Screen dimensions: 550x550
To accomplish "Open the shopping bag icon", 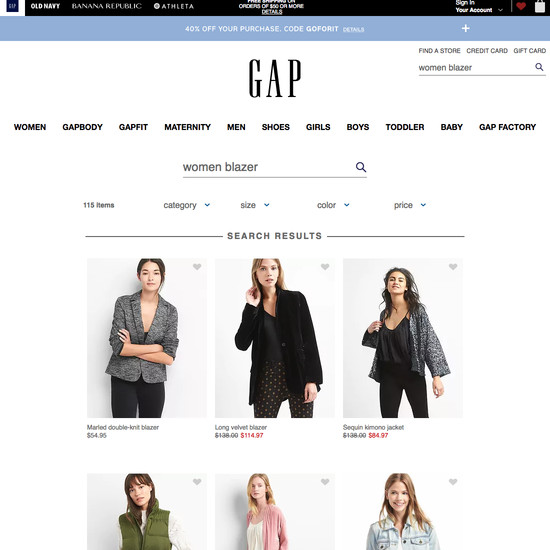I will tap(540, 6).
